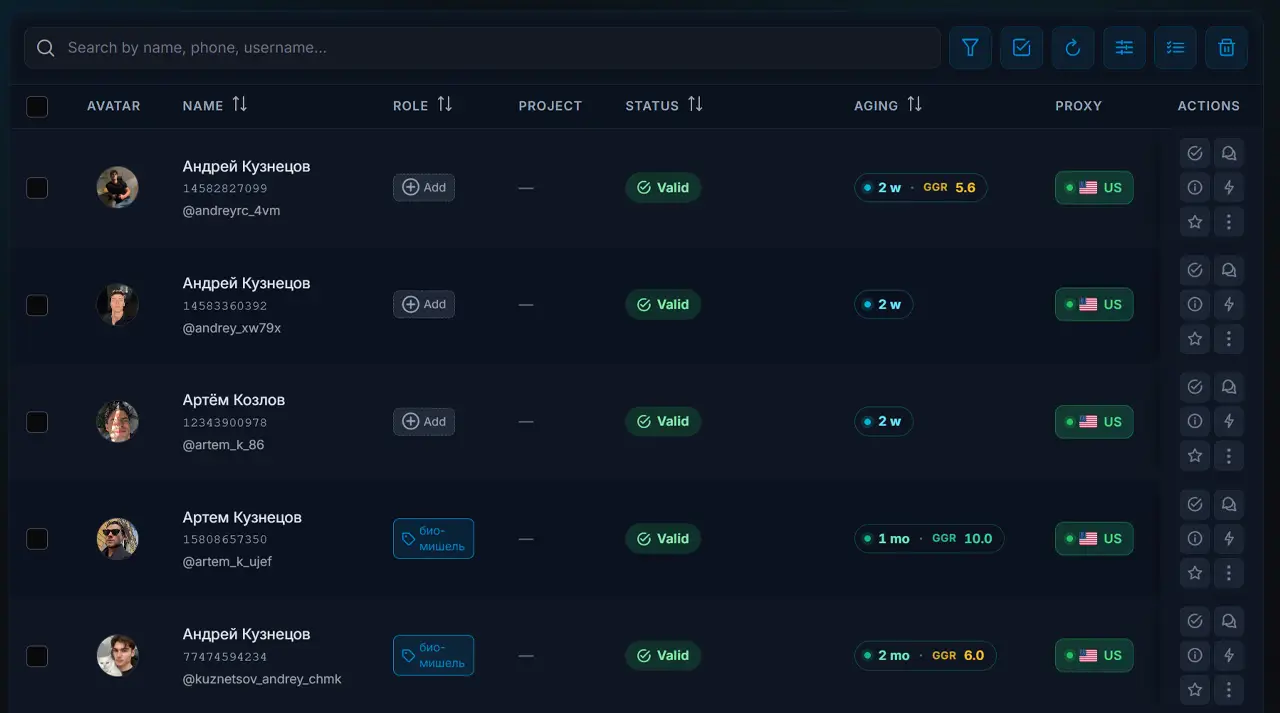
Task: Click the lightning icon for @artem_k_ujef
Action: (1229, 538)
